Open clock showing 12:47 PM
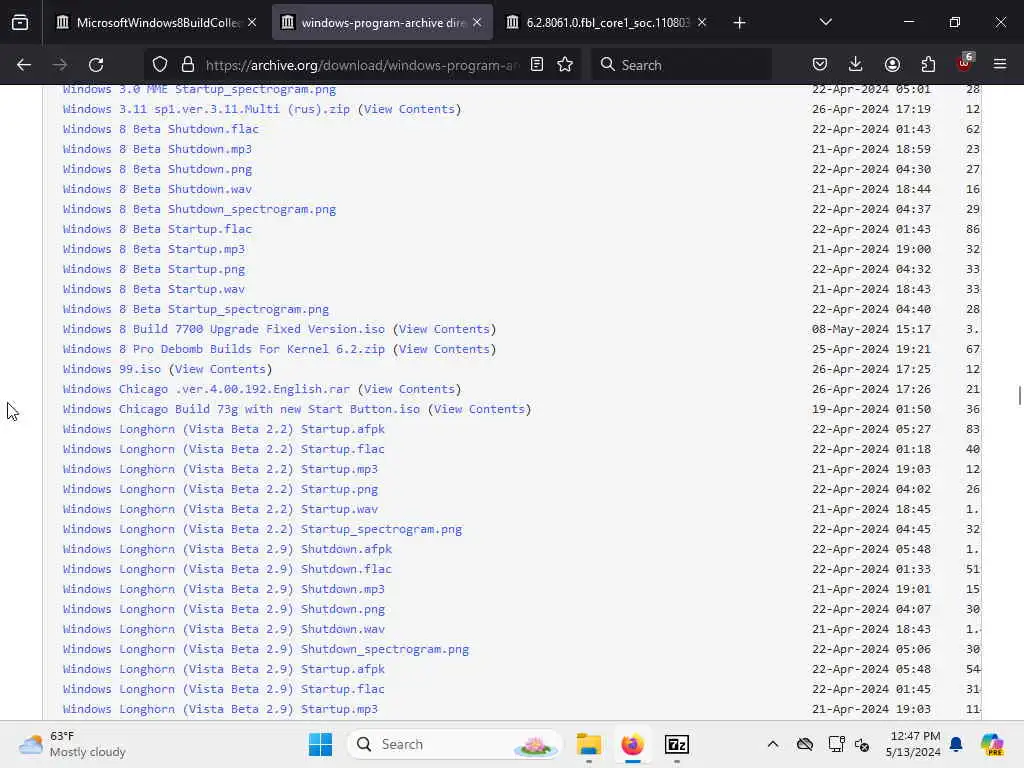1024x768 pixels. [x=913, y=744]
